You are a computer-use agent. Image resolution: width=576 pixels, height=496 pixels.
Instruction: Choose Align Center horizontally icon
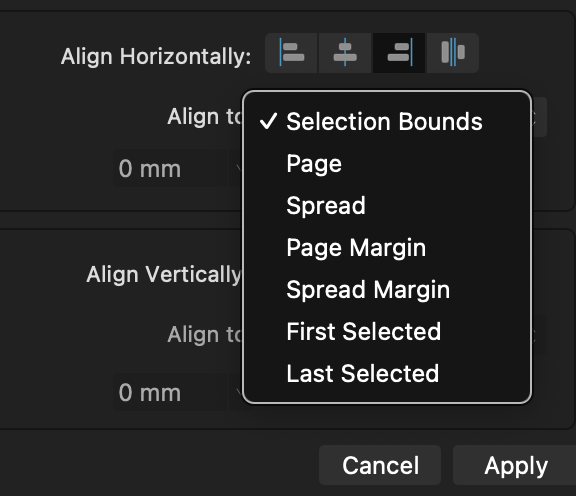click(345, 53)
